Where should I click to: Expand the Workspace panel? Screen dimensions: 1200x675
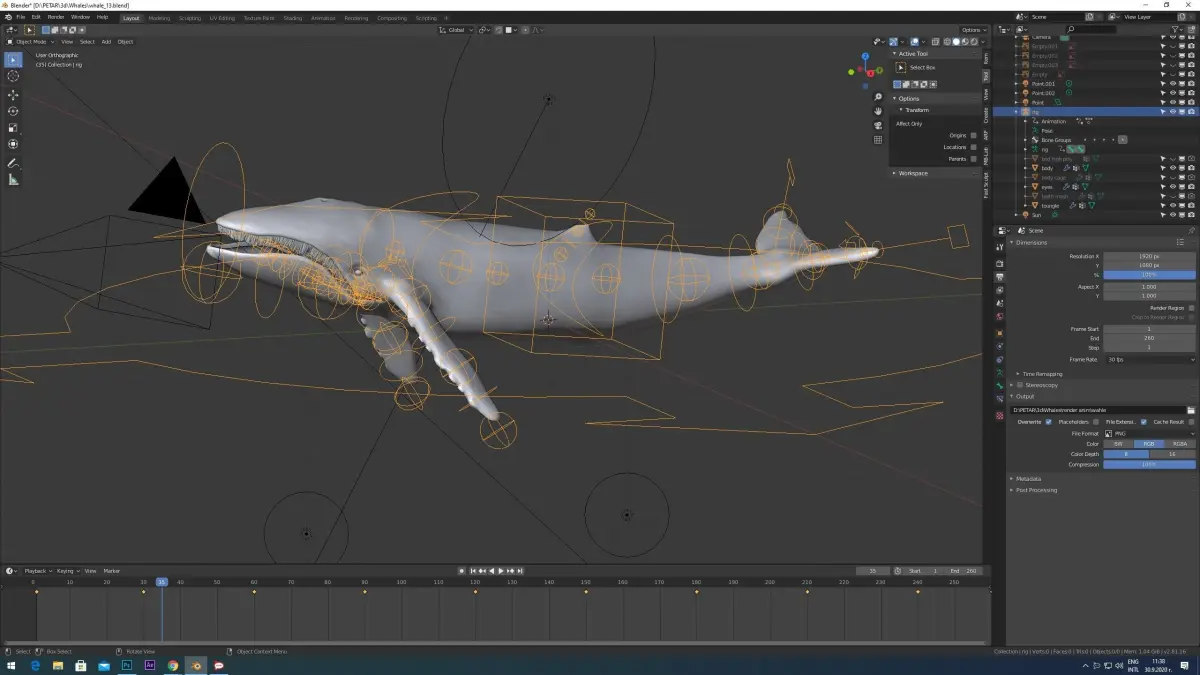pyautogui.click(x=912, y=173)
